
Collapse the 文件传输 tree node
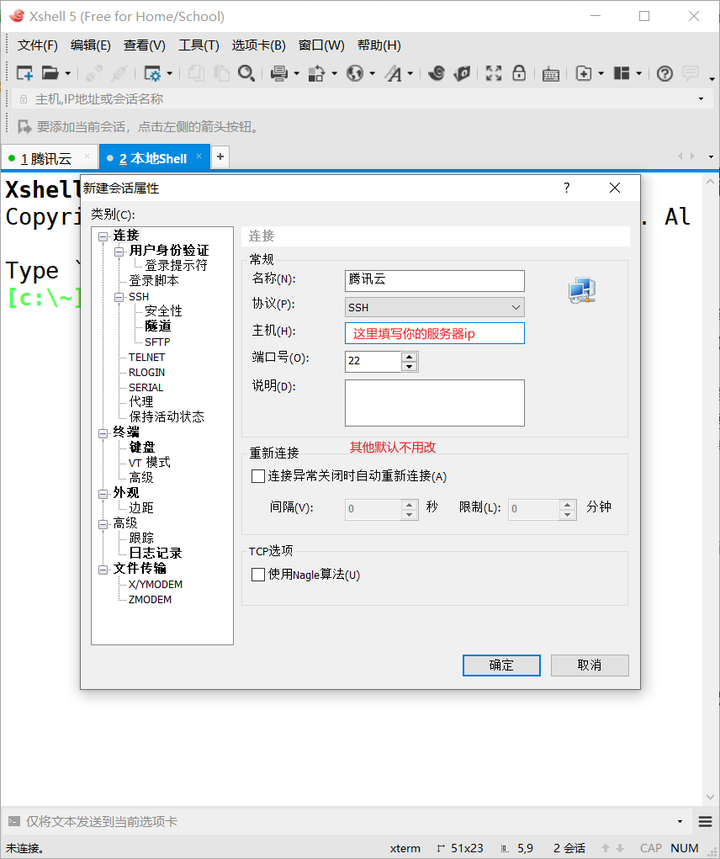[x=102, y=570]
